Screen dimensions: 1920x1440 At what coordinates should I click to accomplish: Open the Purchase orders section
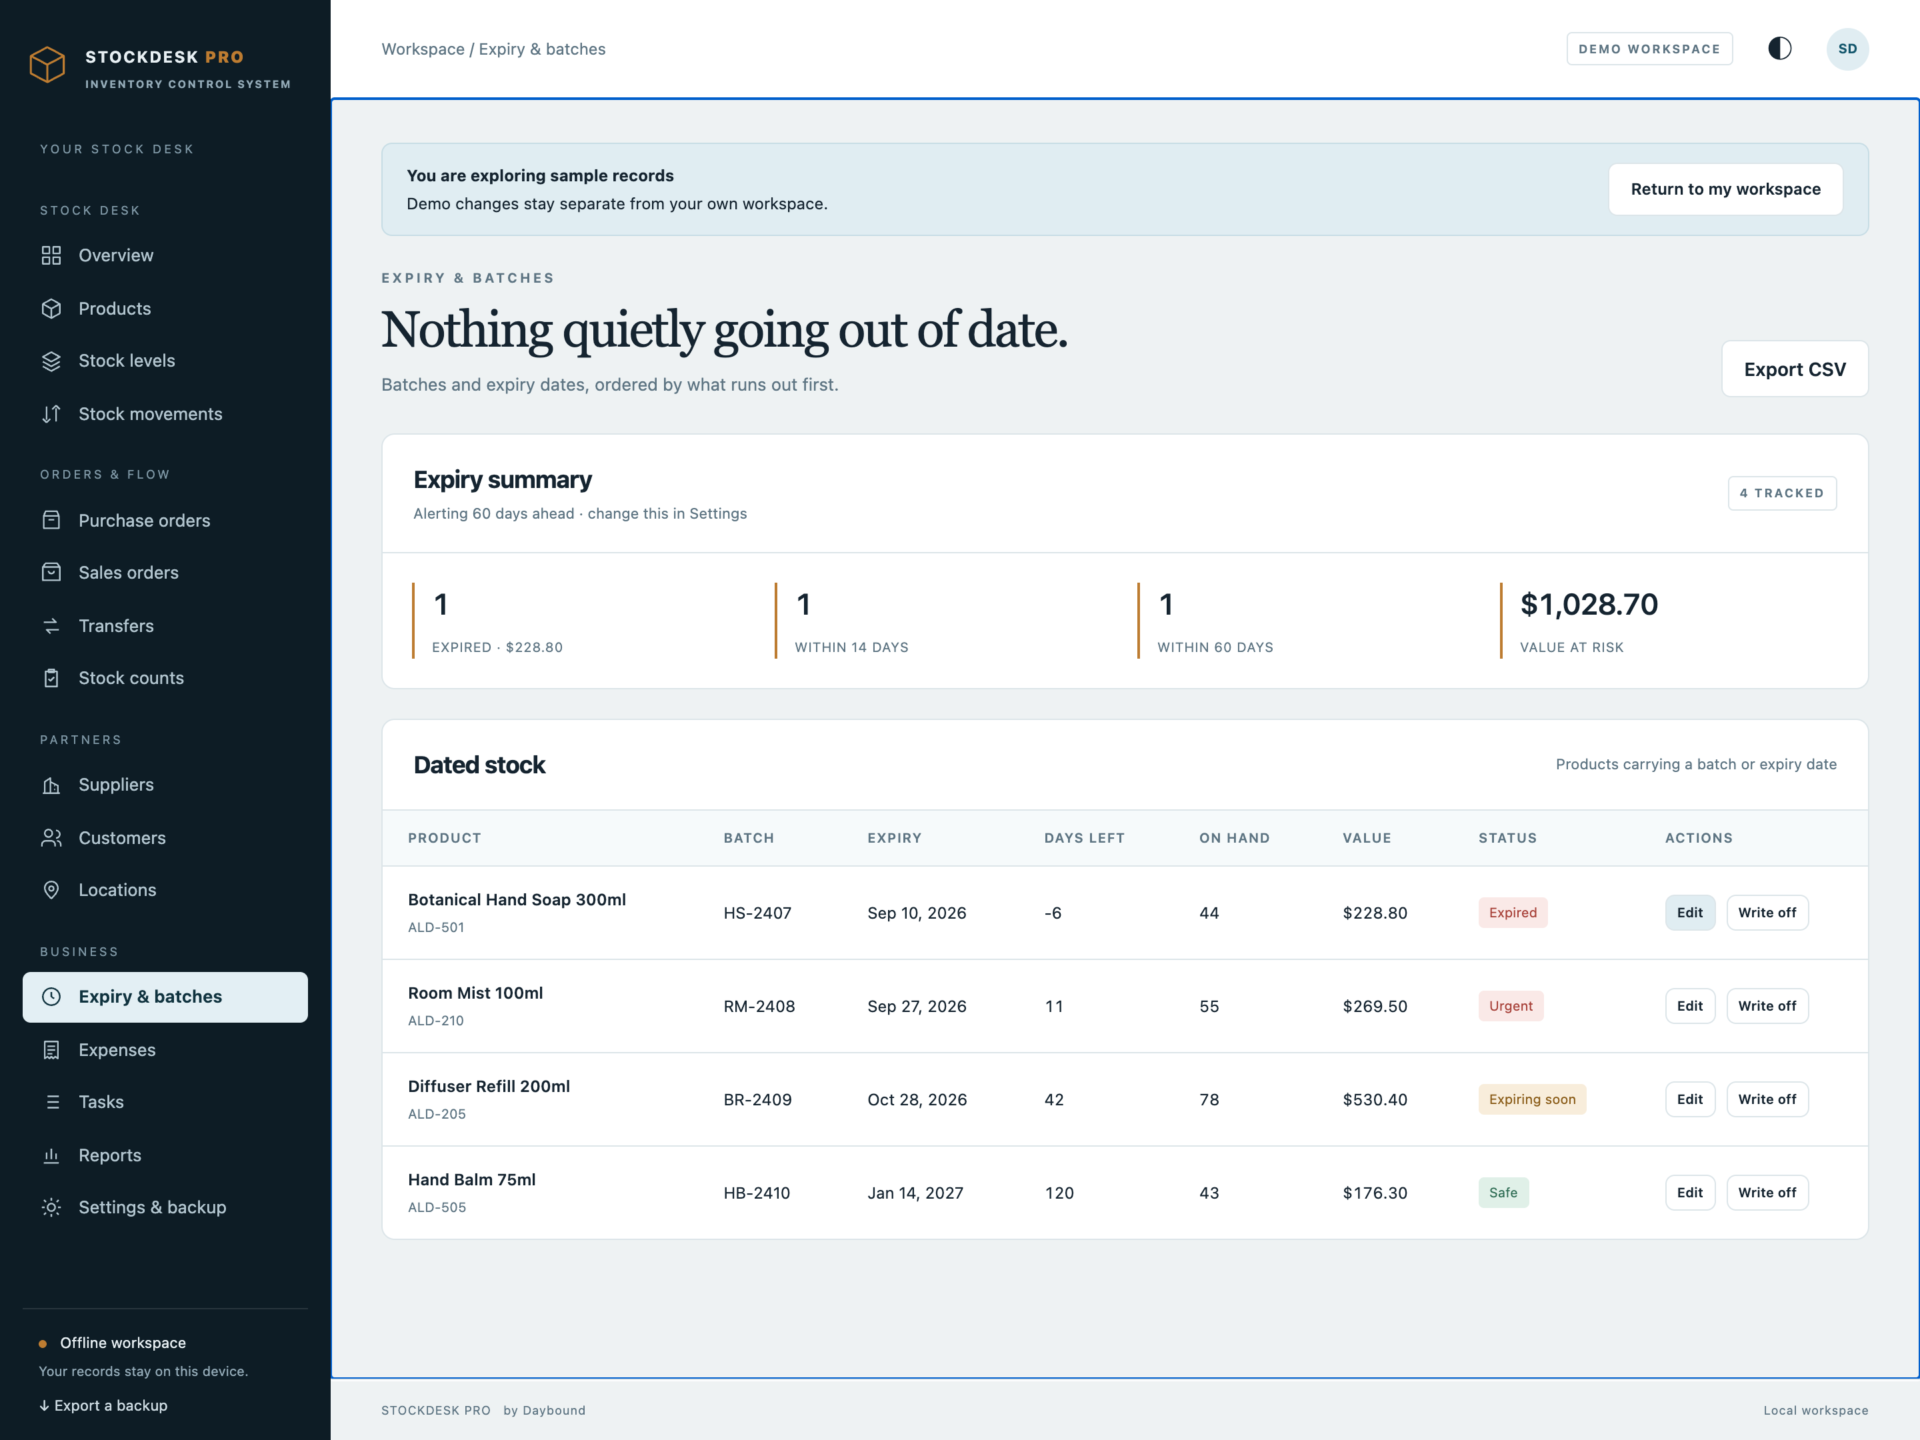coord(165,520)
